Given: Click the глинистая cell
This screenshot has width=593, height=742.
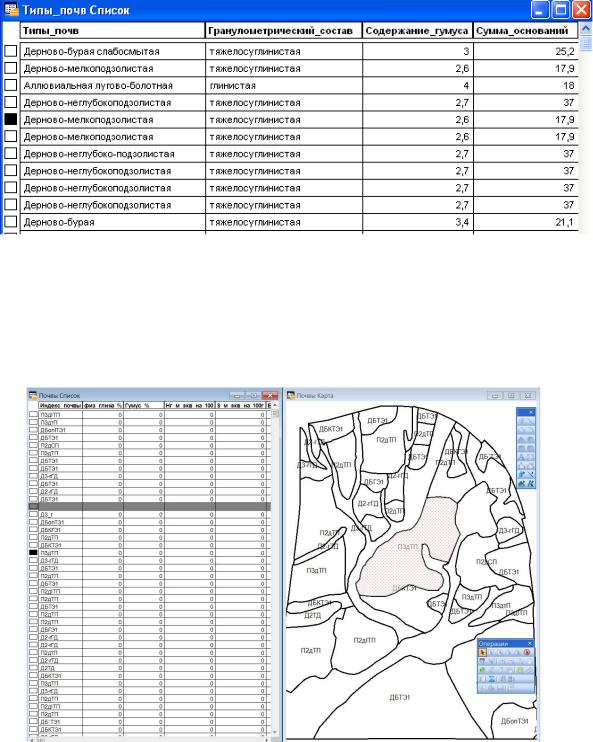Looking at the screenshot, I should 283,85.
